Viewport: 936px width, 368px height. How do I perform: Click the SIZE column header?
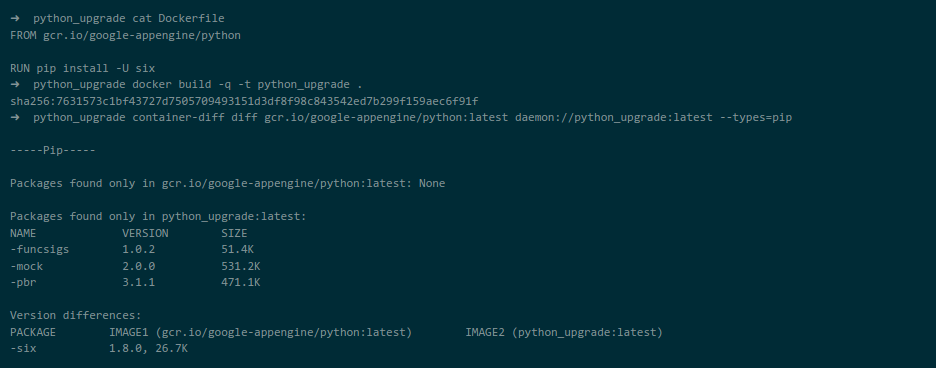pyautogui.click(x=234, y=233)
